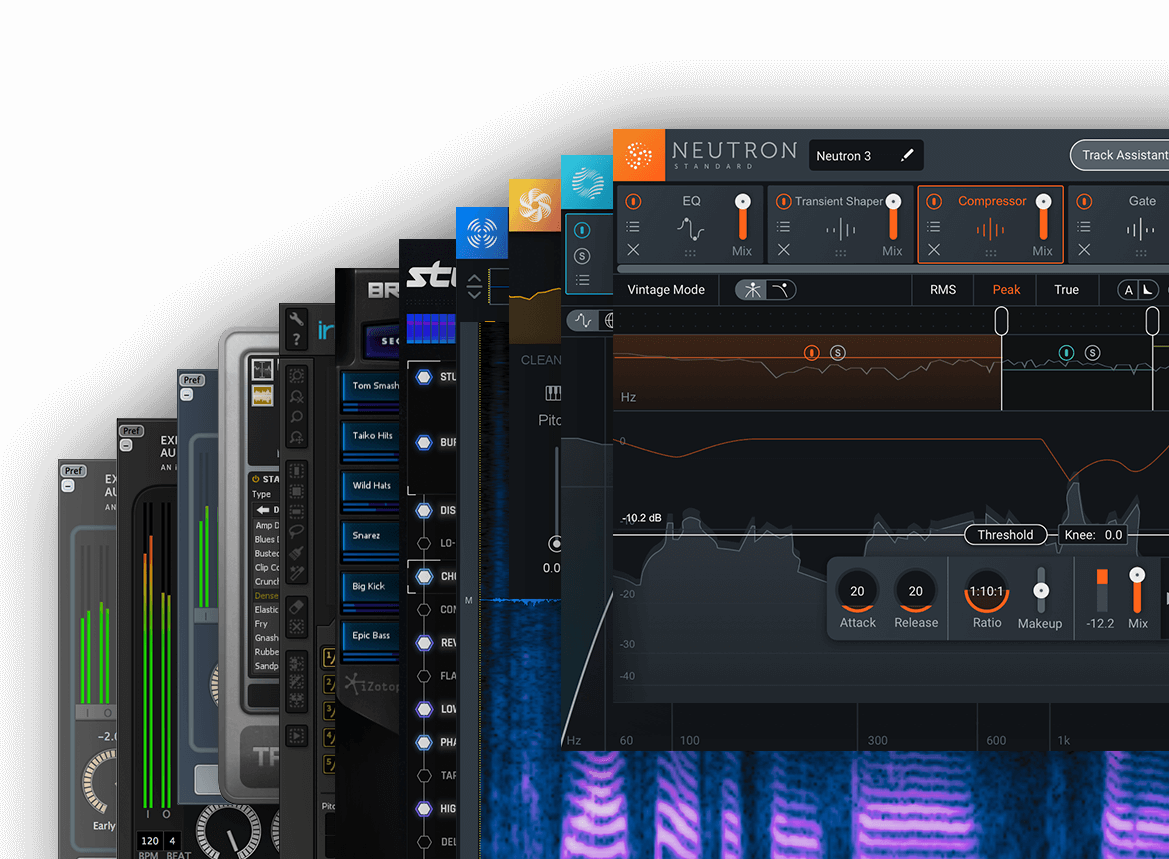Solo the orange compressor band

837,353
